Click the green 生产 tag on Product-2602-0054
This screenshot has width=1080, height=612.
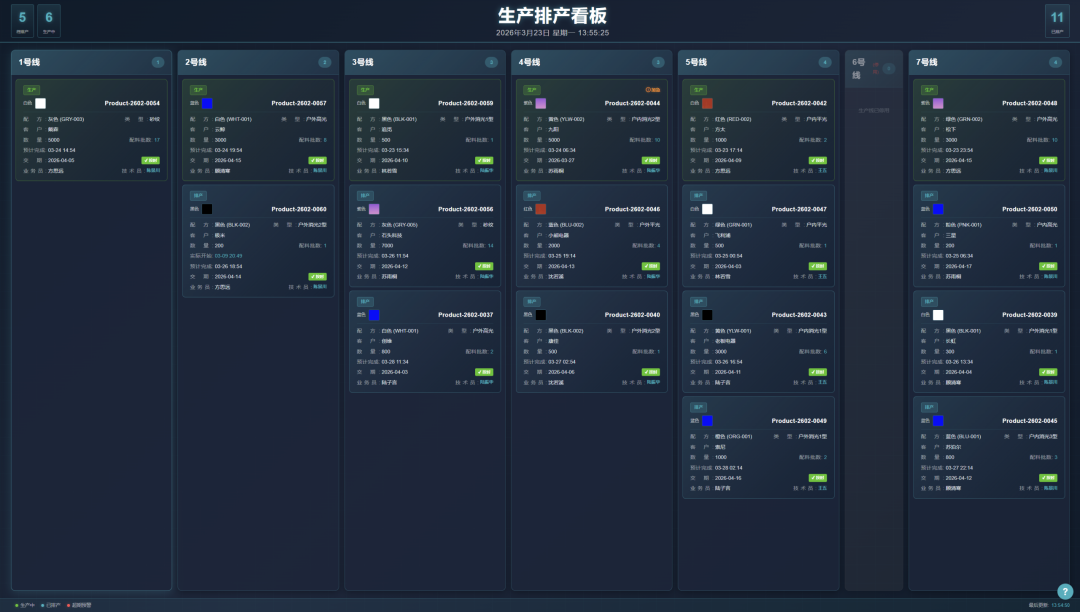click(31, 90)
